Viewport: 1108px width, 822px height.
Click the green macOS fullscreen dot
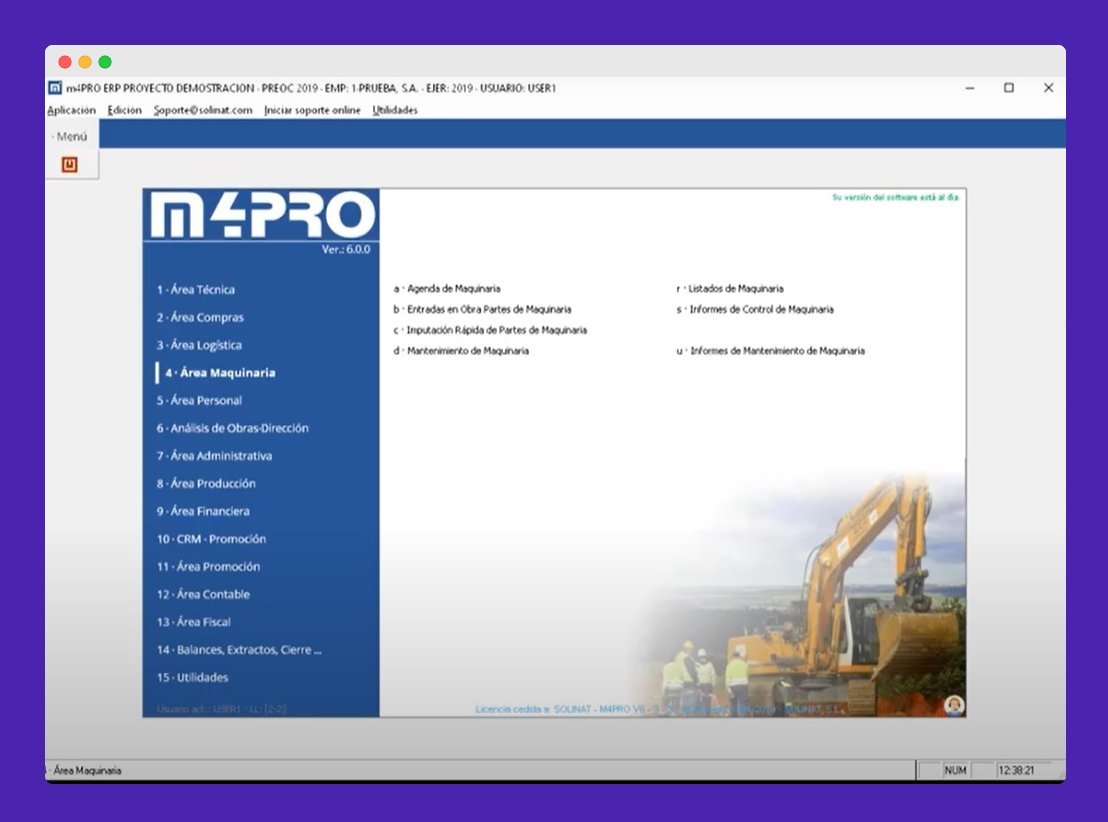tap(105, 62)
